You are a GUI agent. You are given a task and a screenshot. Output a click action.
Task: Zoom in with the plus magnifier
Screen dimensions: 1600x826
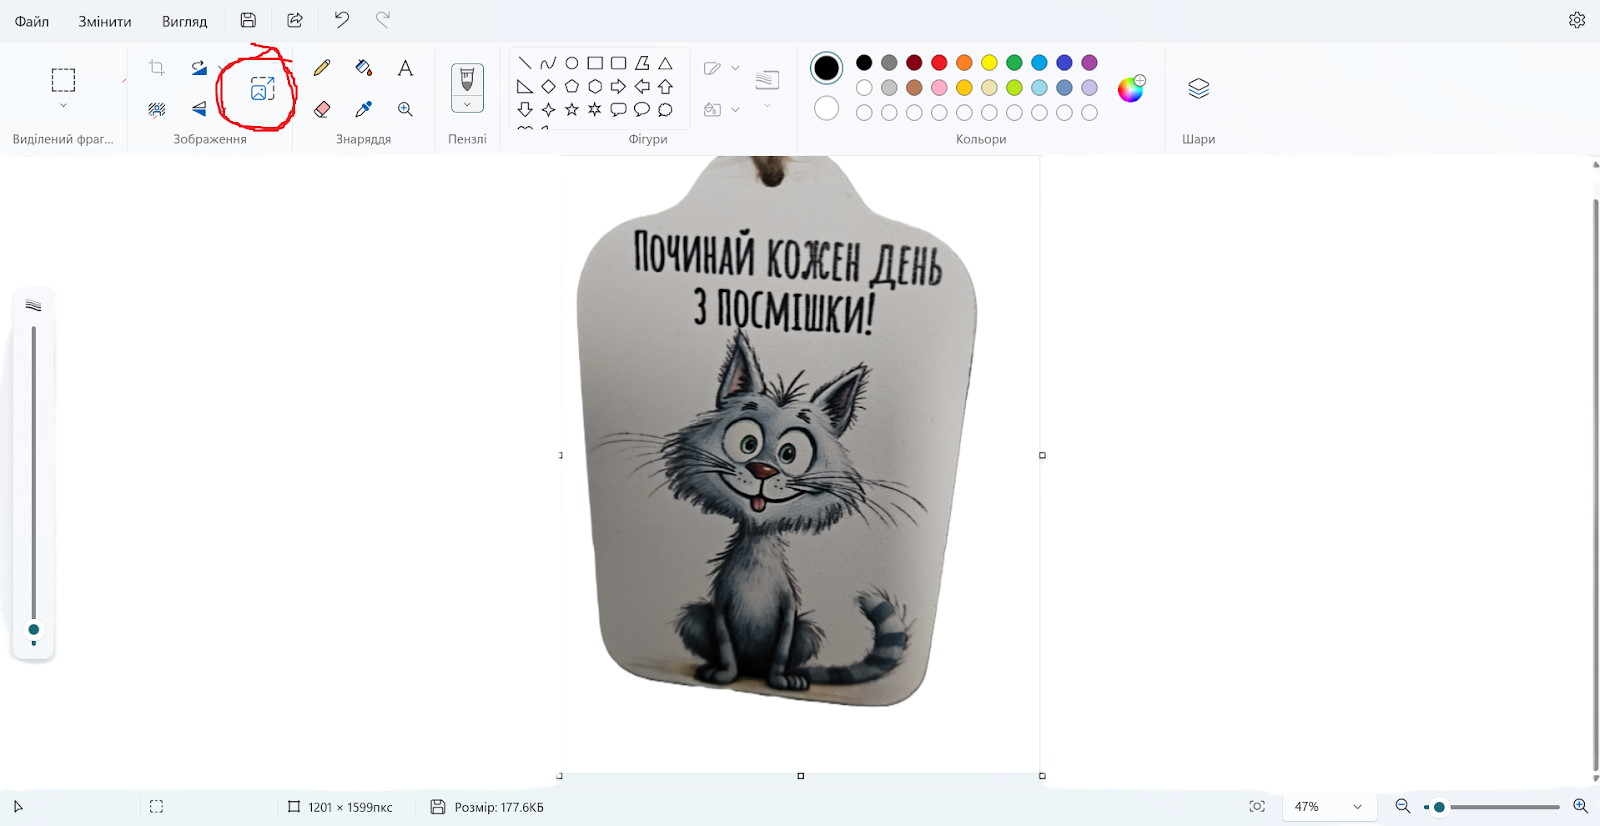[x=1580, y=806]
